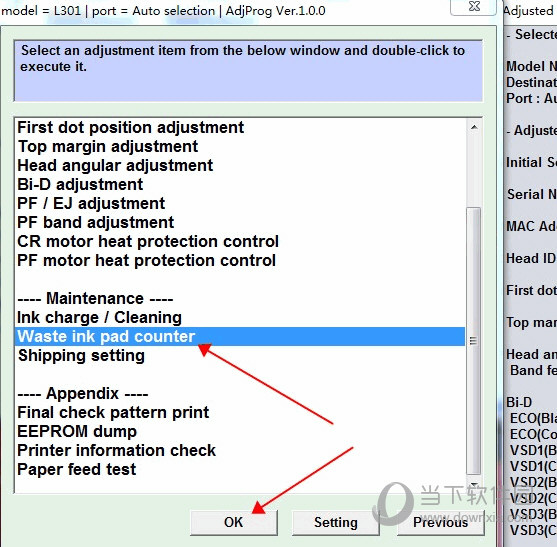This screenshot has width=557, height=547.
Task: Select Waste ink pad counter item
Action: pos(240,336)
